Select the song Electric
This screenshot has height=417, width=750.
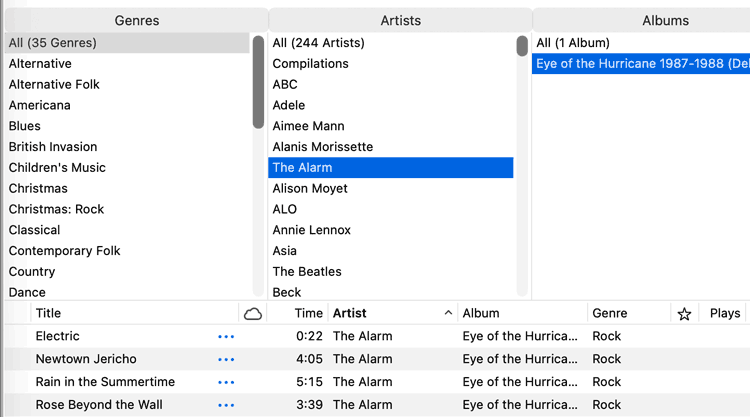coord(57,336)
